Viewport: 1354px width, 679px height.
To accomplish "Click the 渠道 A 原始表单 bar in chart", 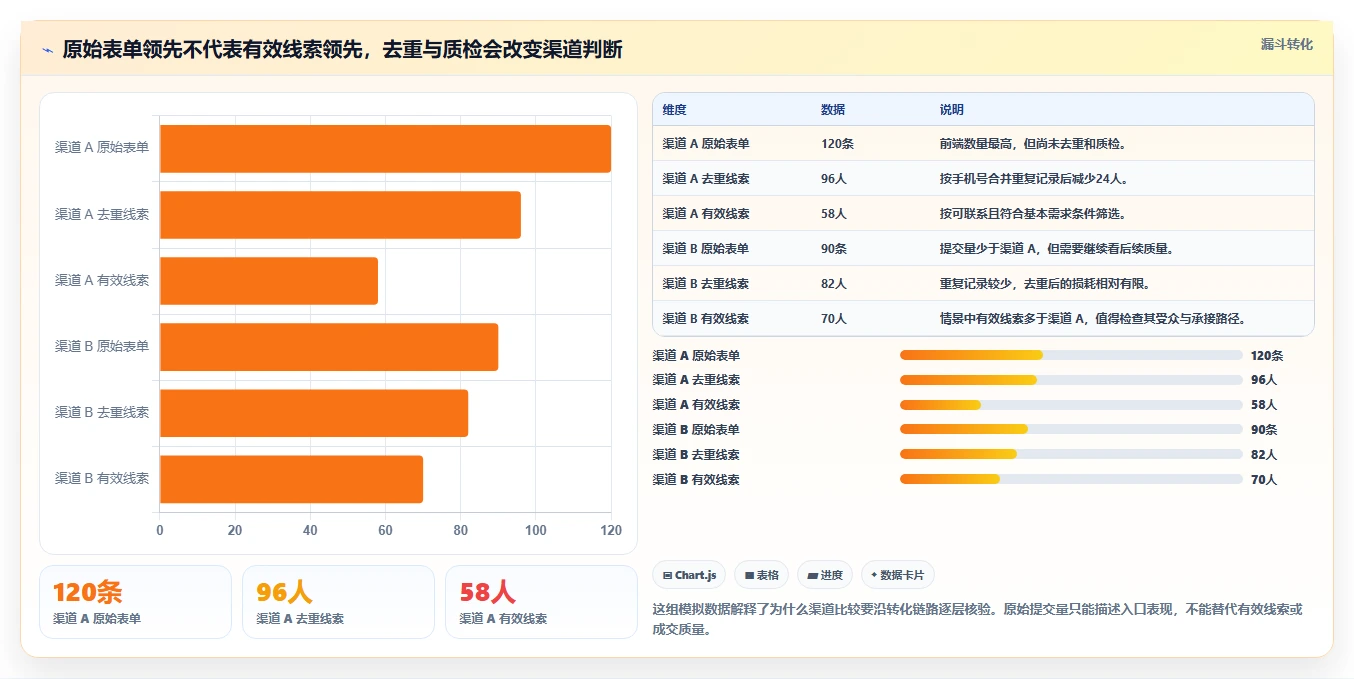I will coord(385,148).
